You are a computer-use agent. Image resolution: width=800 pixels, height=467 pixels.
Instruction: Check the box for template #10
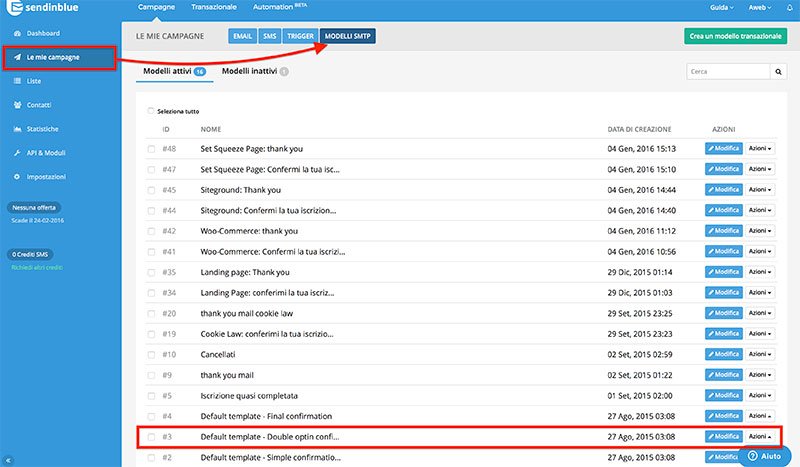pos(151,355)
